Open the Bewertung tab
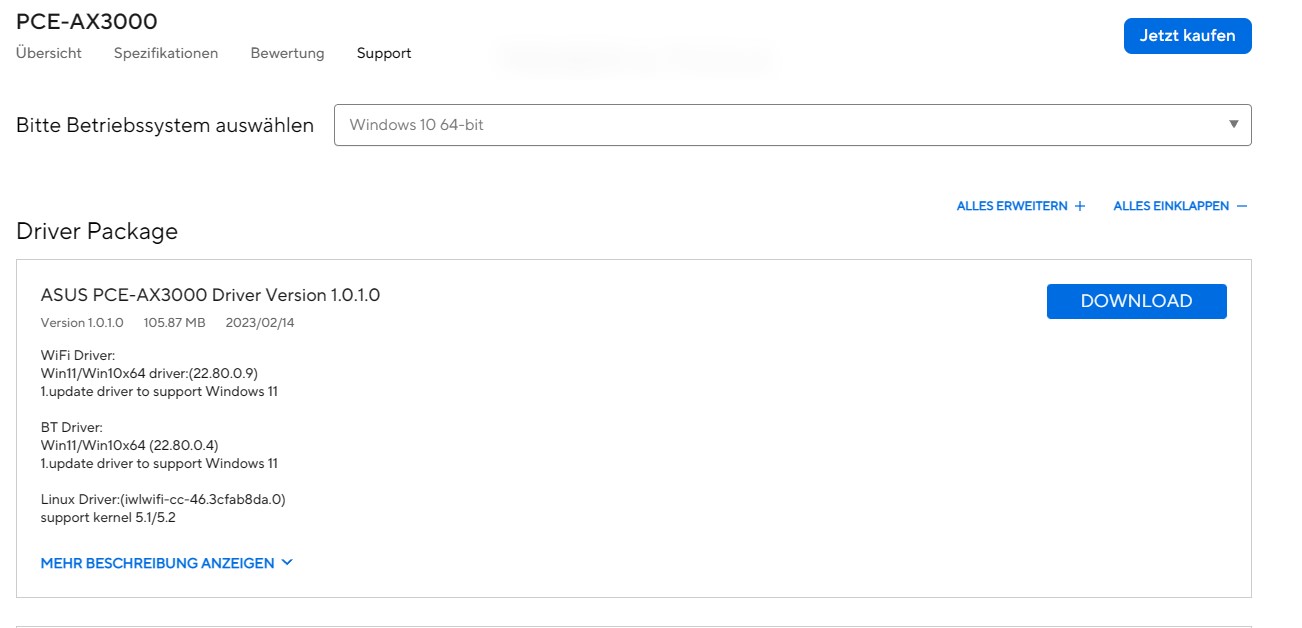 [287, 53]
